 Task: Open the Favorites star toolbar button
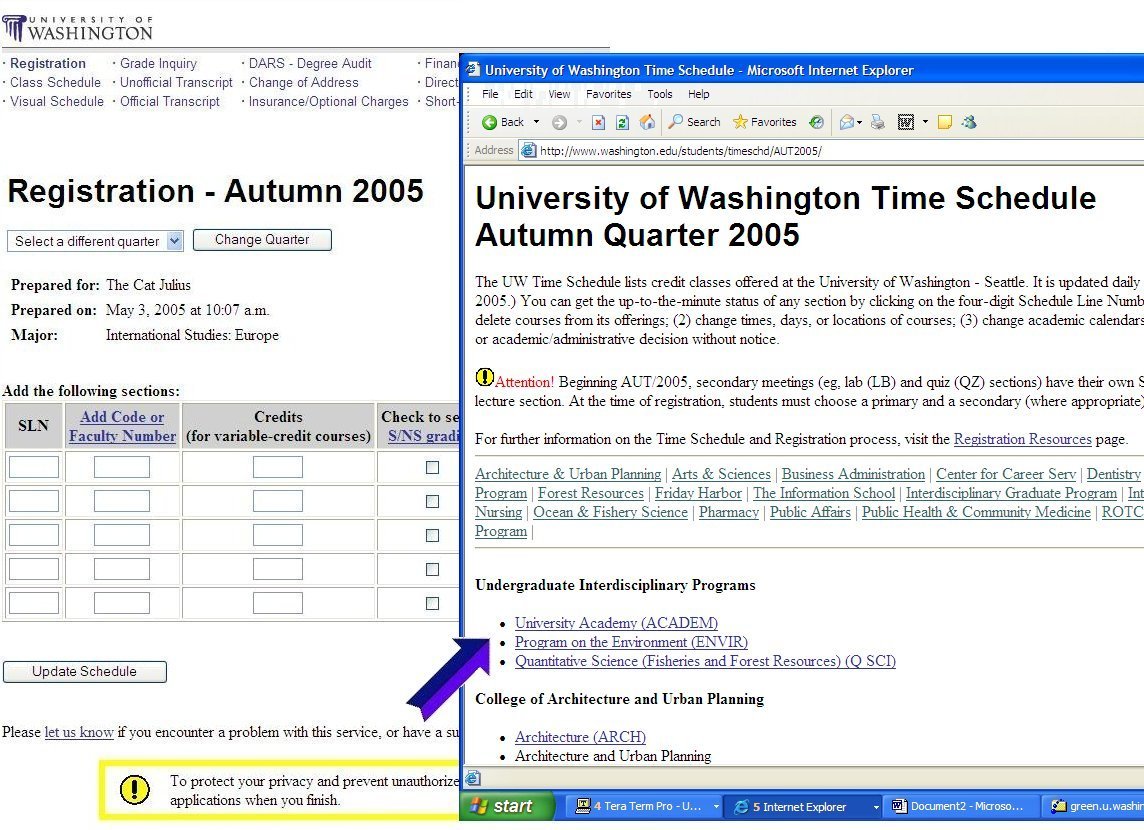(765, 122)
